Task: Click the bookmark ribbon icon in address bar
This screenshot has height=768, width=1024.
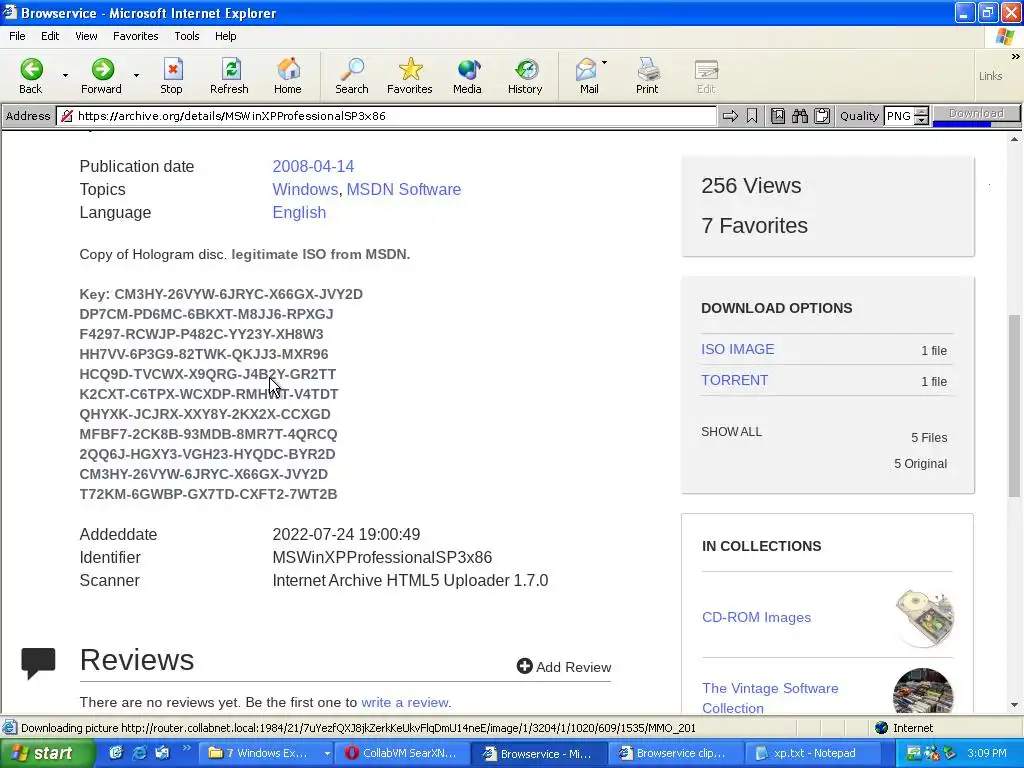Action: pyautogui.click(x=752, y=116)
